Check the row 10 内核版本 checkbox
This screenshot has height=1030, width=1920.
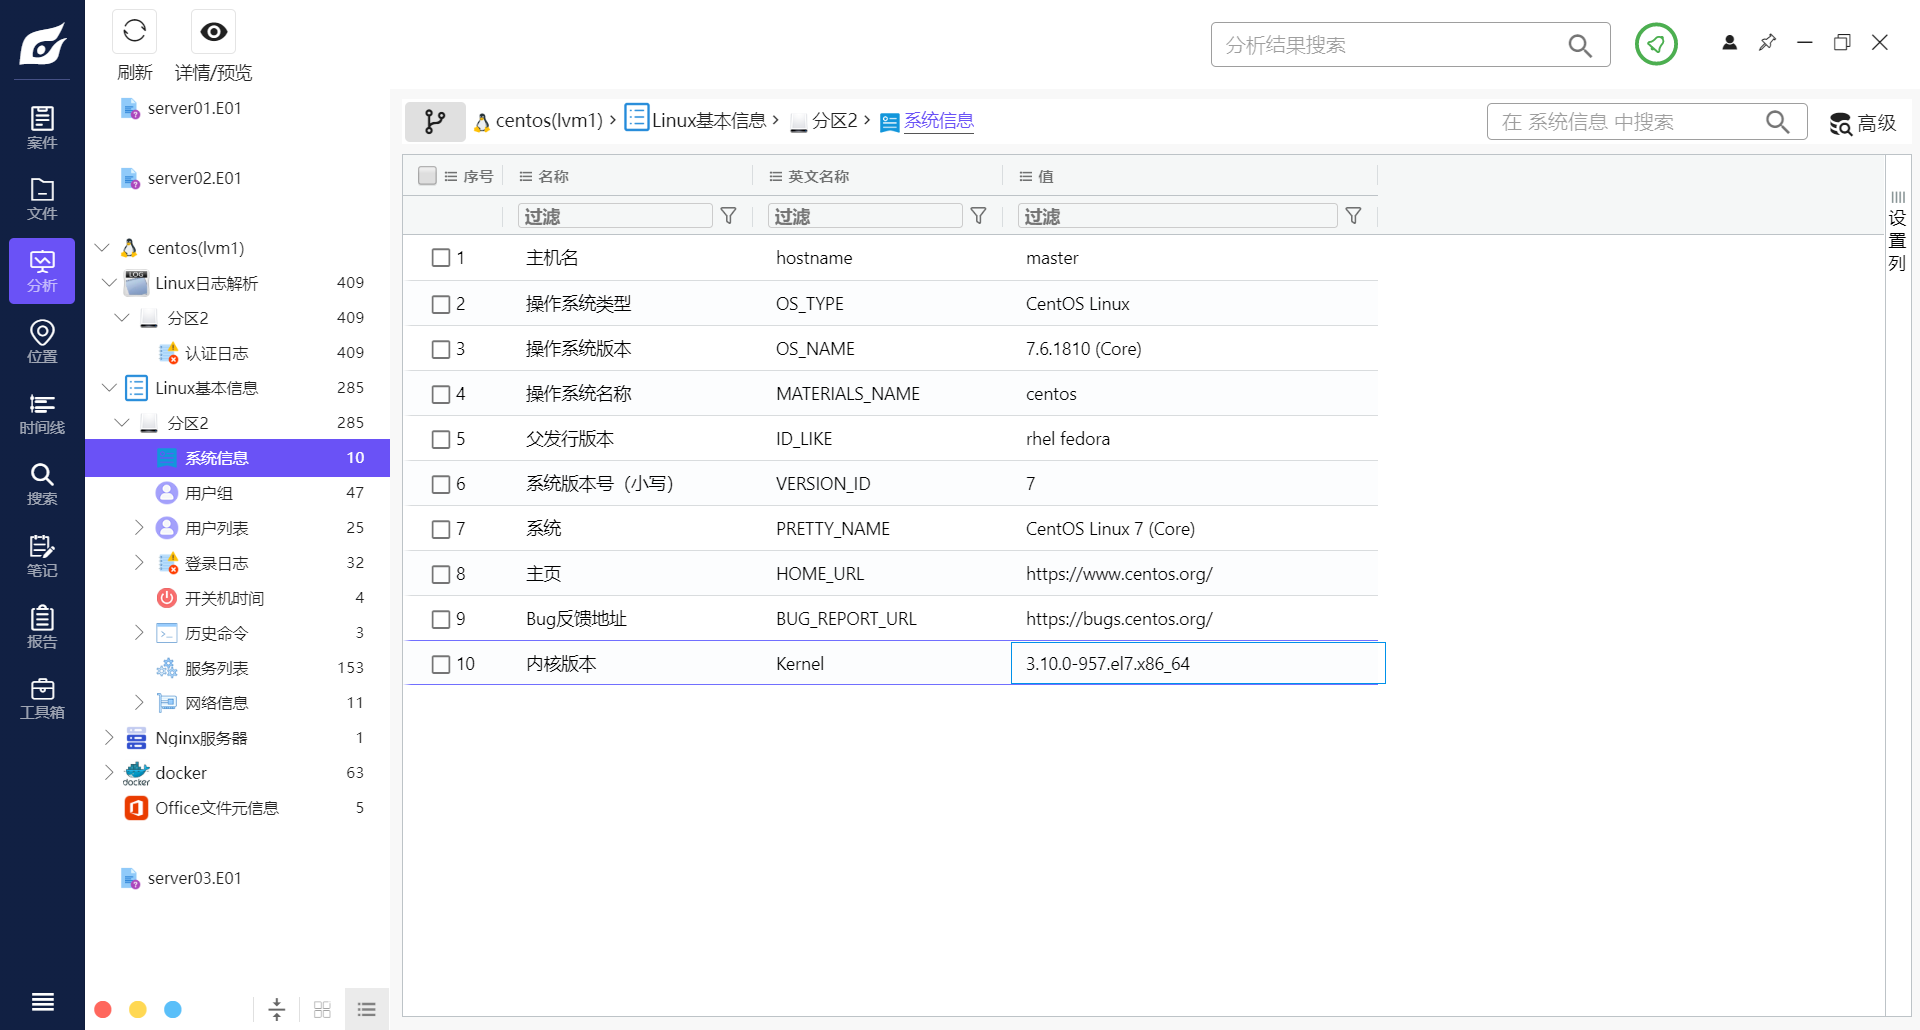pyautogui.click(x=441, y=664)
